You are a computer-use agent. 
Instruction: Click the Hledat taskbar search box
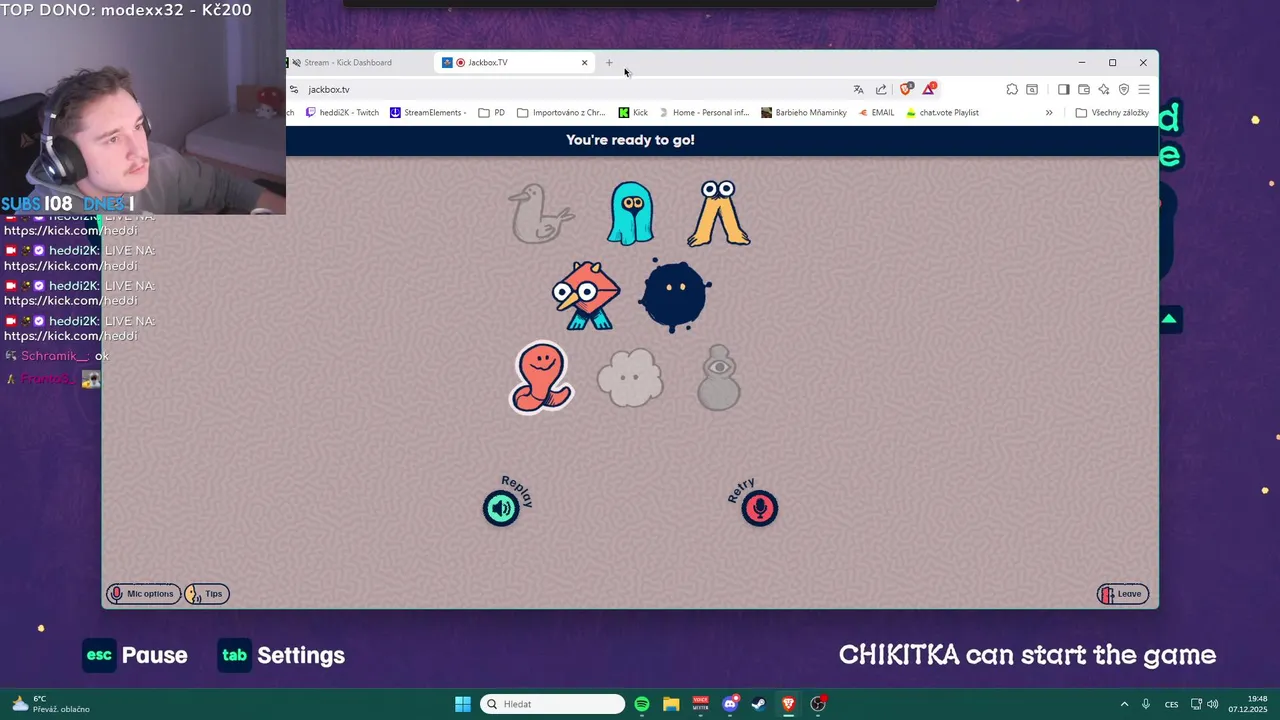(552, 704)
